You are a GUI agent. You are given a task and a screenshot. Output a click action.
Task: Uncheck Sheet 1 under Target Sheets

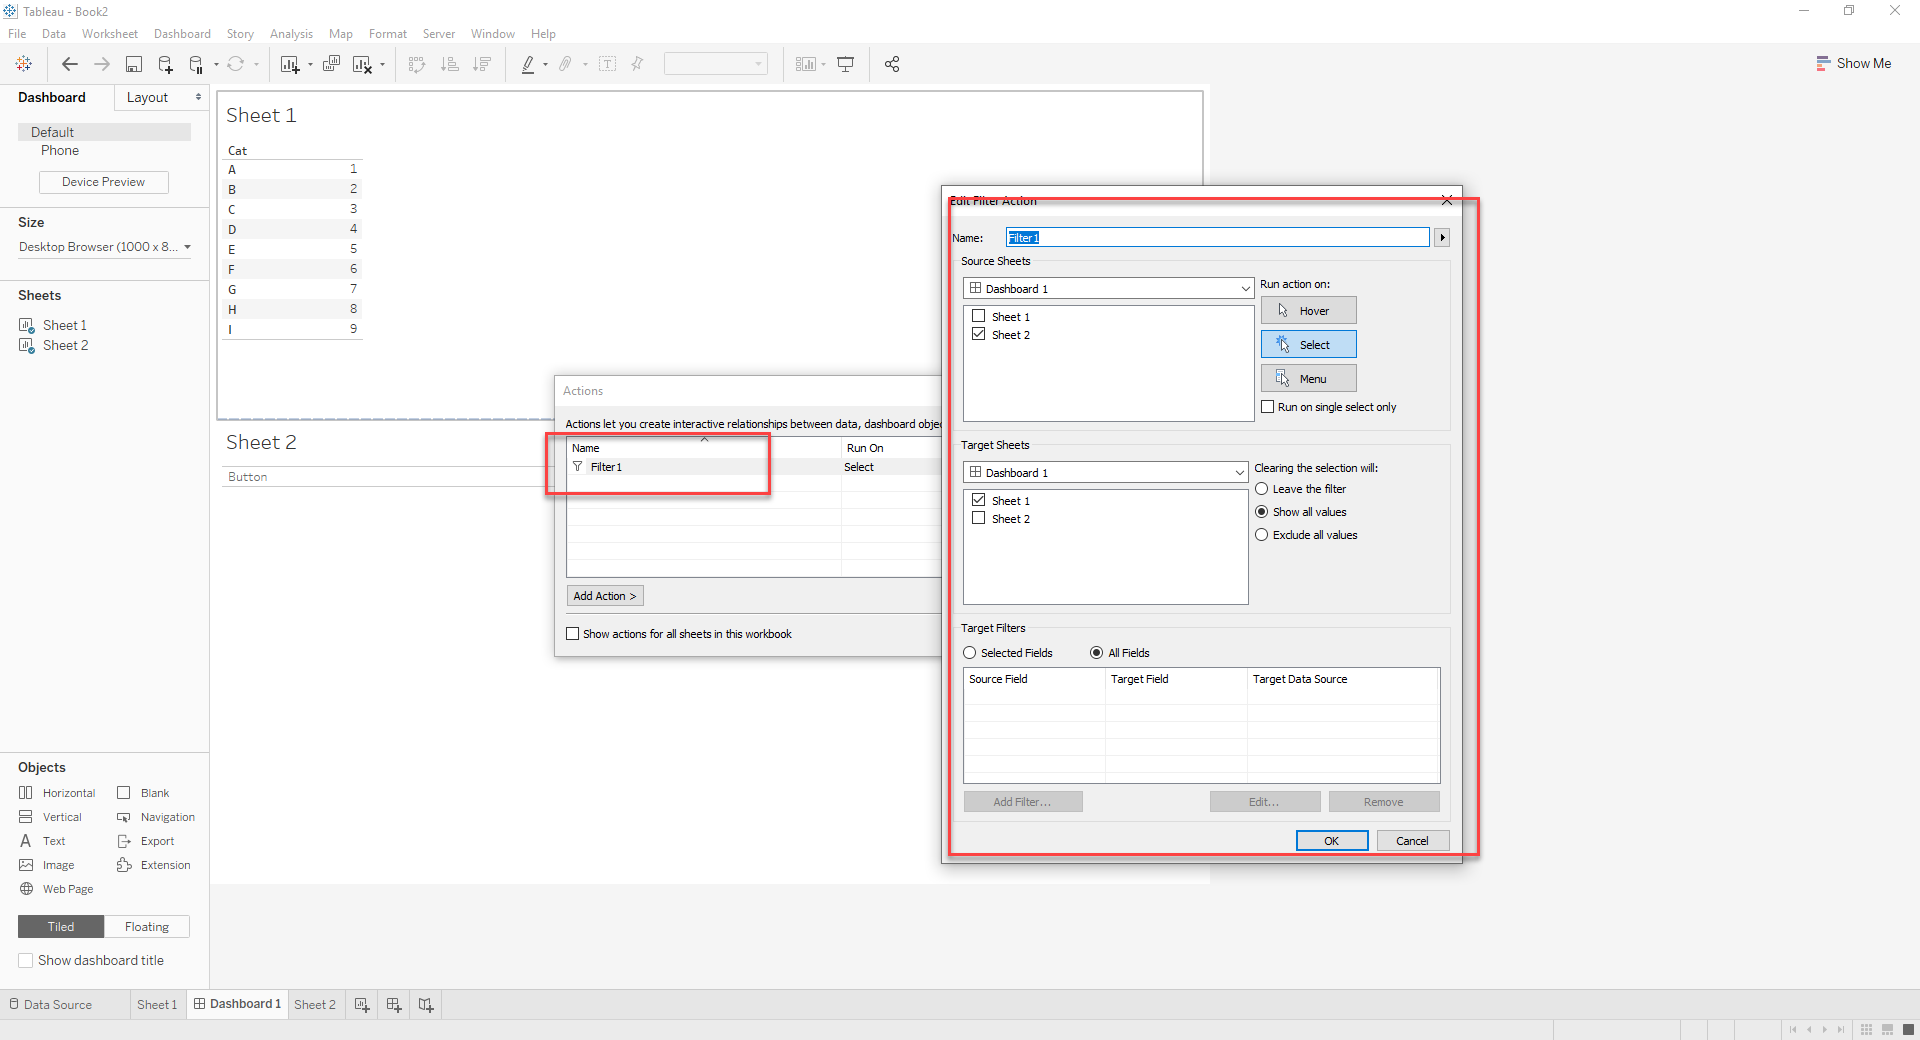[979, 500]
